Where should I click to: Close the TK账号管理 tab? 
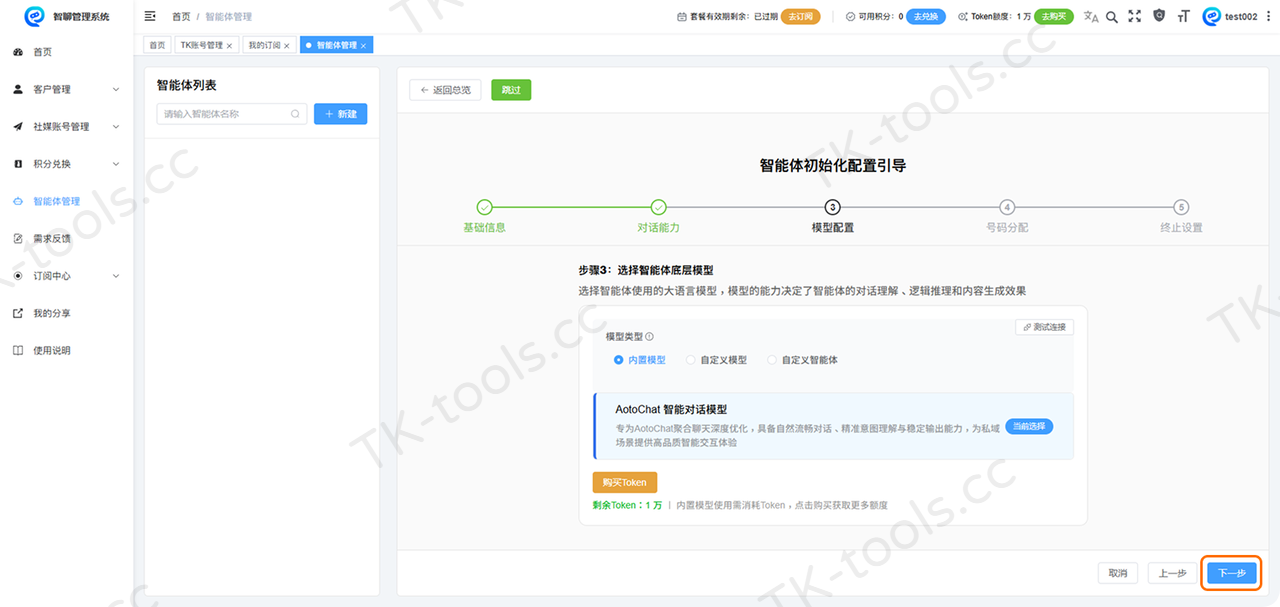coord(229,46)
